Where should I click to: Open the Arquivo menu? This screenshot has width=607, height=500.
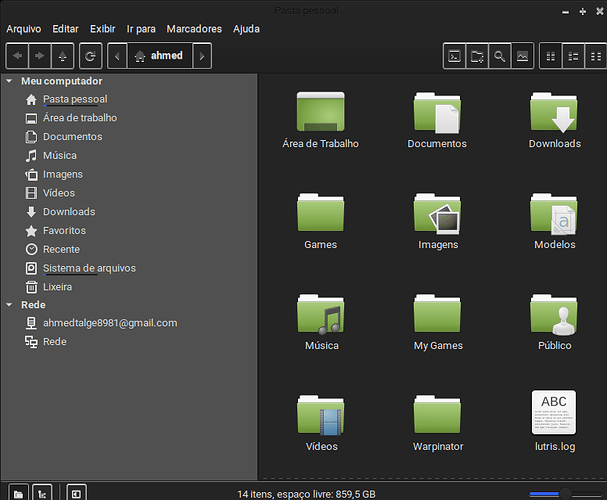24,29
